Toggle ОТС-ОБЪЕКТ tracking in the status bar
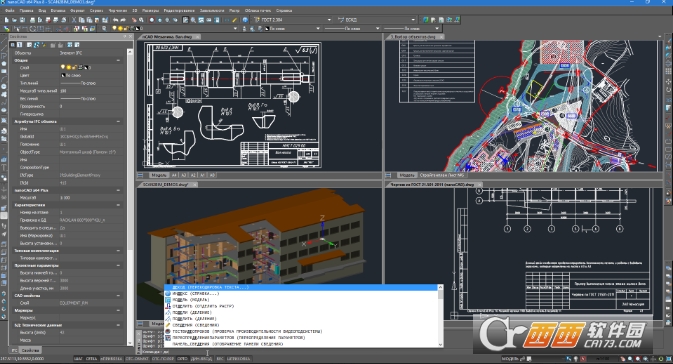The height and width of the screenshot is (364, 673). click(137, 358)
